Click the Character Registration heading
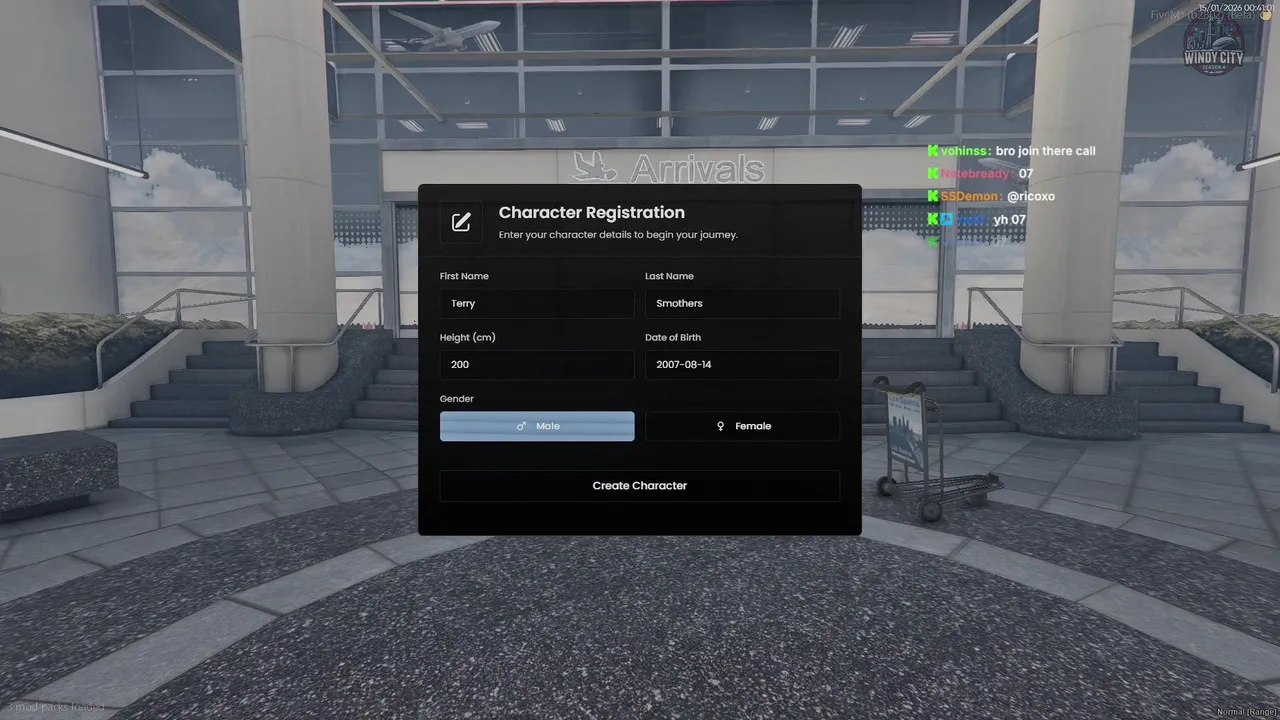Viewport: 1280px width, 720px height. 592,213
